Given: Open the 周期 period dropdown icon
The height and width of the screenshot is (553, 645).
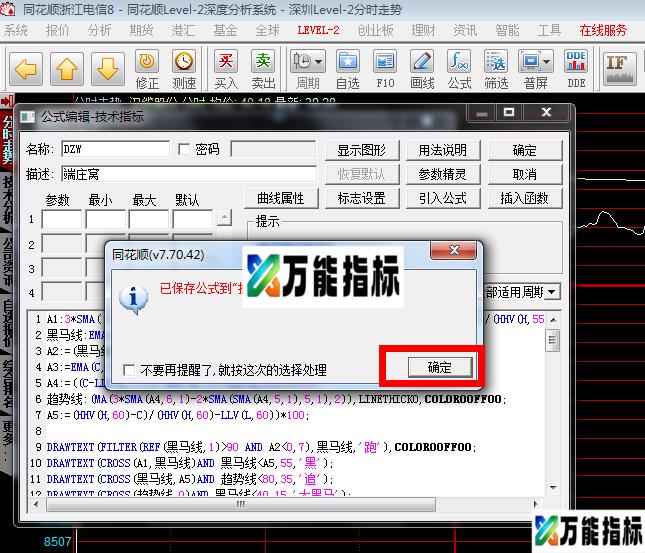Looking at the screenshot, I should [x=308, y=69].
